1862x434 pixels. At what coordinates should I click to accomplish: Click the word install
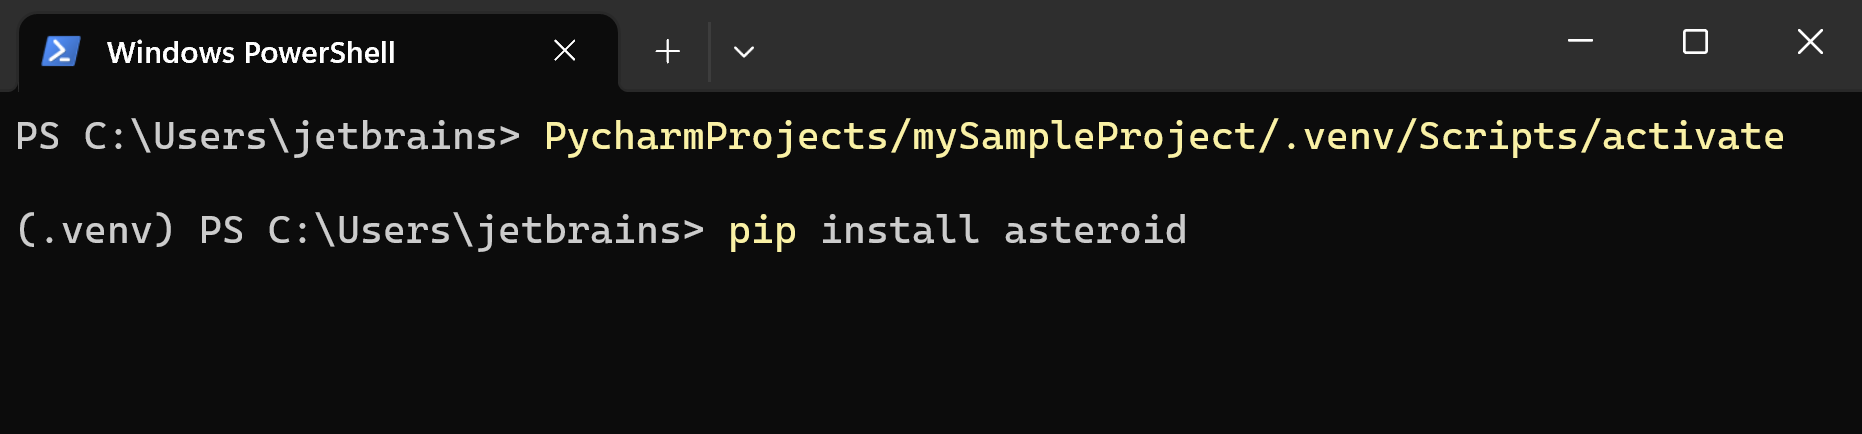(x=899, y=230)
